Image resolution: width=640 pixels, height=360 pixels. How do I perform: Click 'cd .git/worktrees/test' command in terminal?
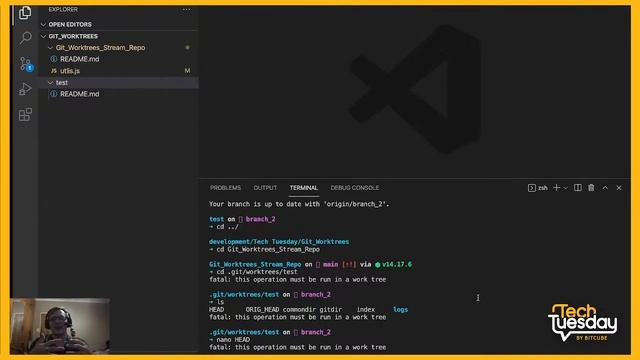click(257, 272)
